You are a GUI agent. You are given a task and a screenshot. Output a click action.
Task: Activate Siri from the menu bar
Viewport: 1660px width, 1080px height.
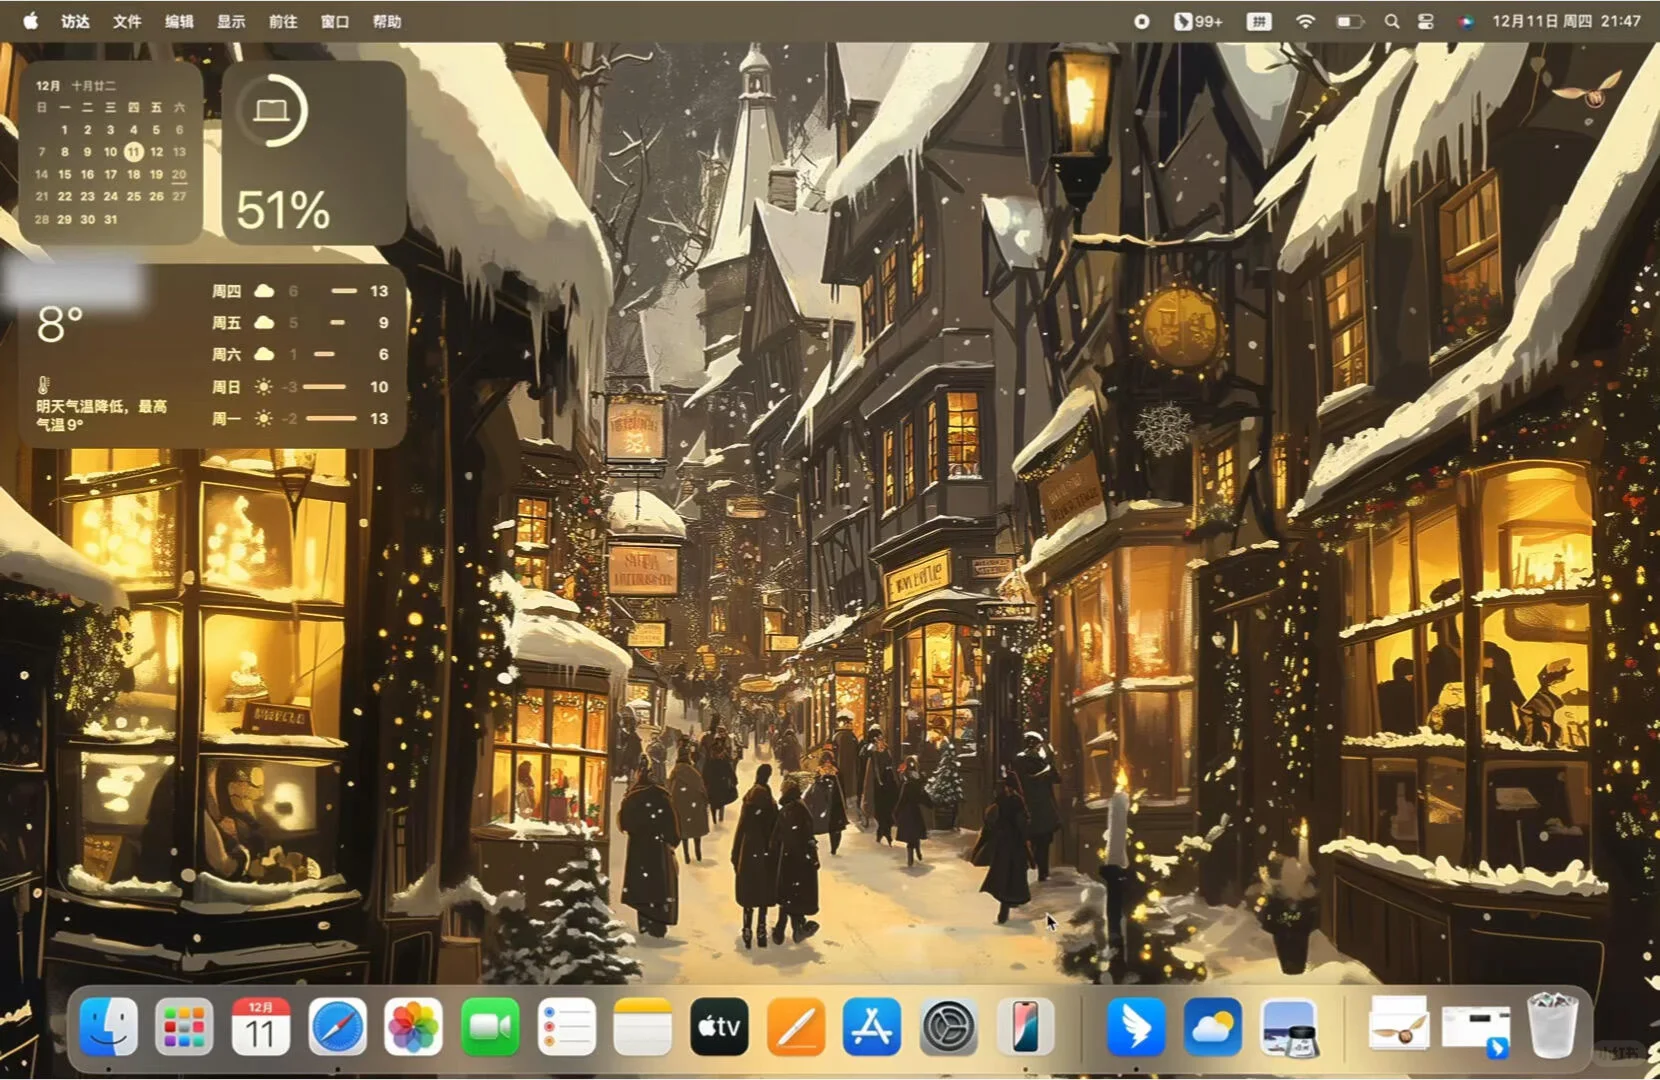[x=1466, y=21]
